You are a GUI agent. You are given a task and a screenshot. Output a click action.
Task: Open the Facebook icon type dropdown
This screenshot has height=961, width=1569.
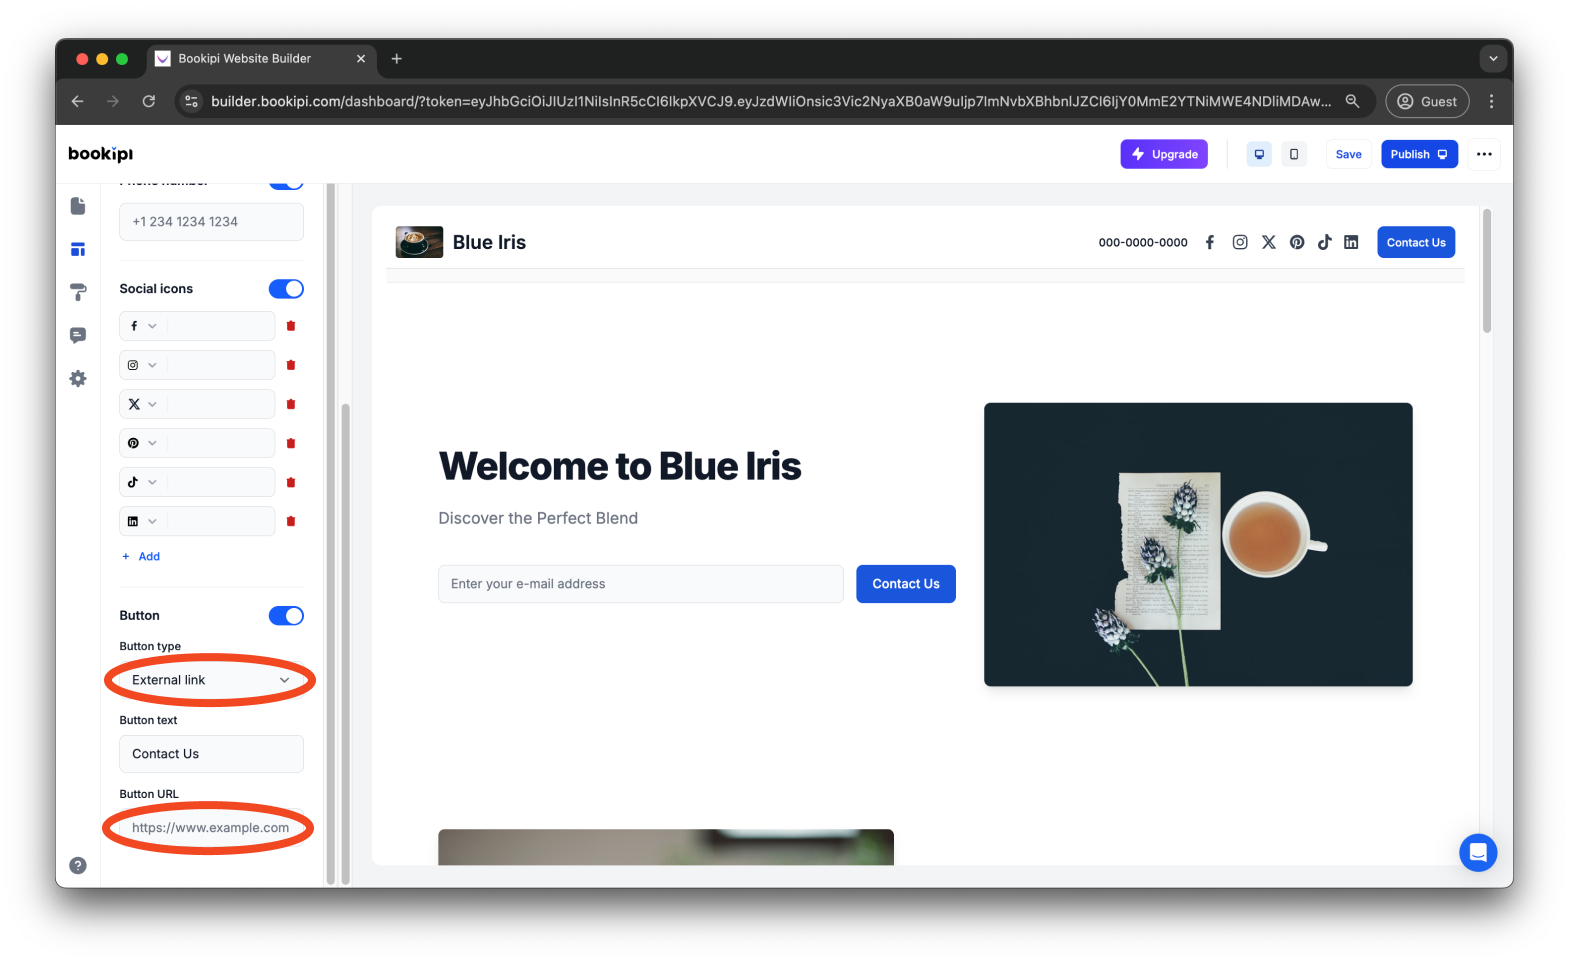143,326
